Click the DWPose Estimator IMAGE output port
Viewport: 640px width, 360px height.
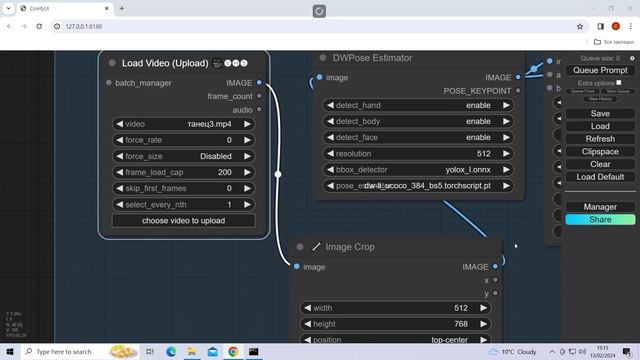pos(518,77)
